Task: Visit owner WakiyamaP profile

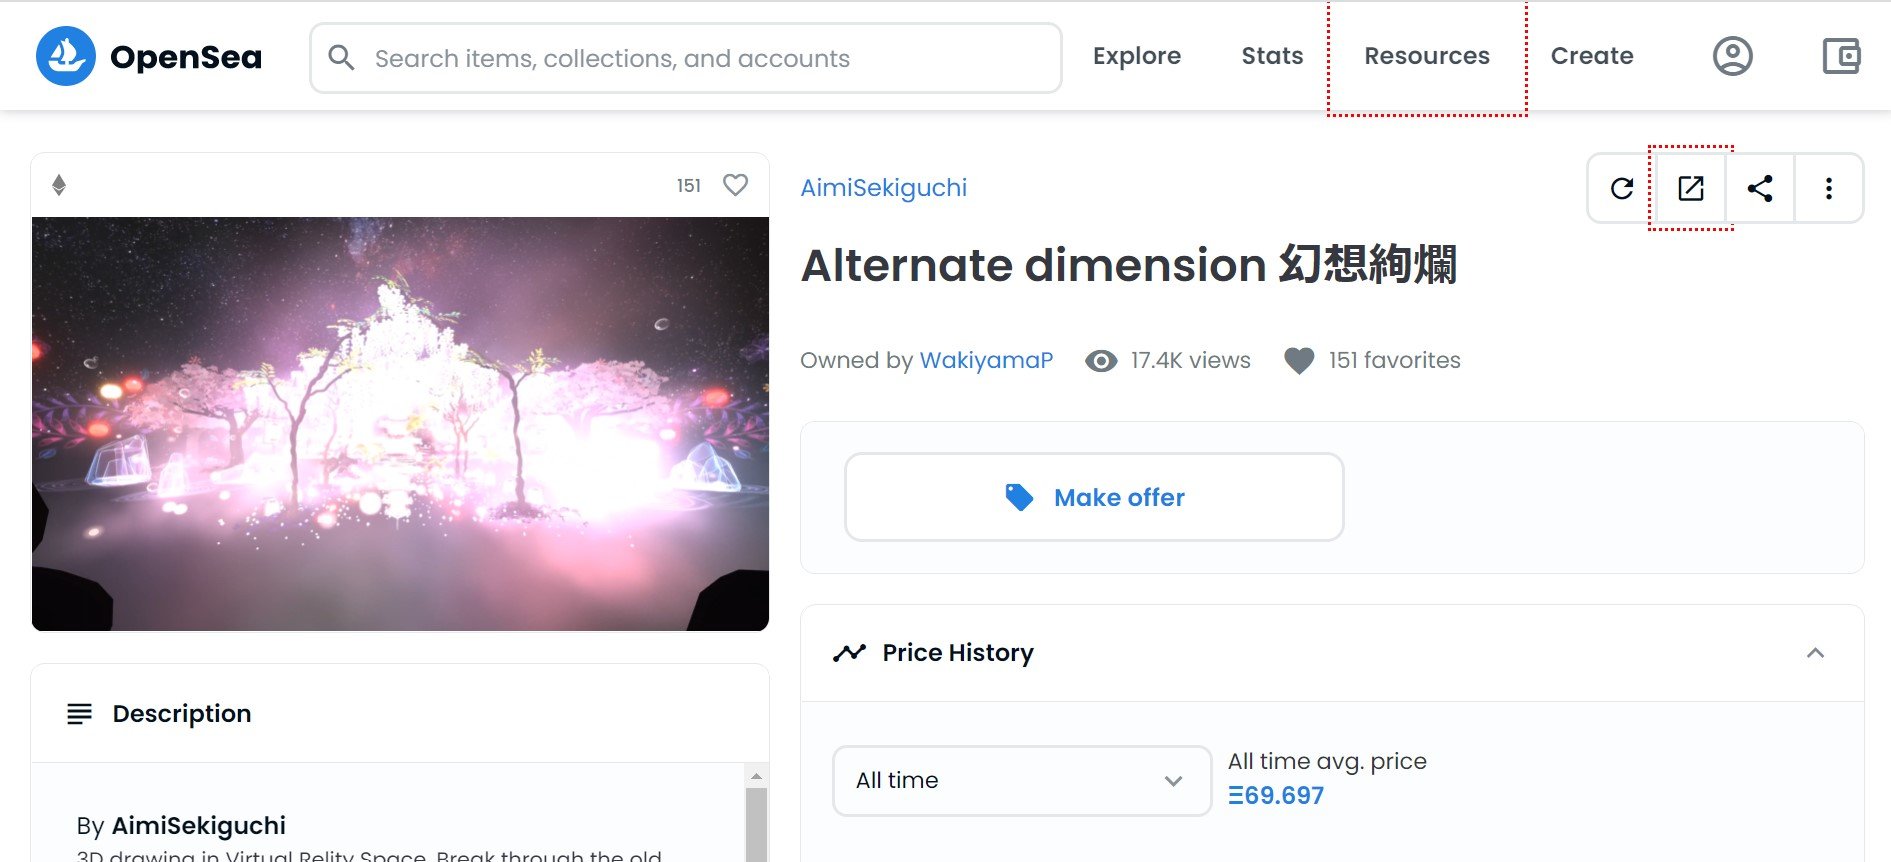Action: [986, 360]
